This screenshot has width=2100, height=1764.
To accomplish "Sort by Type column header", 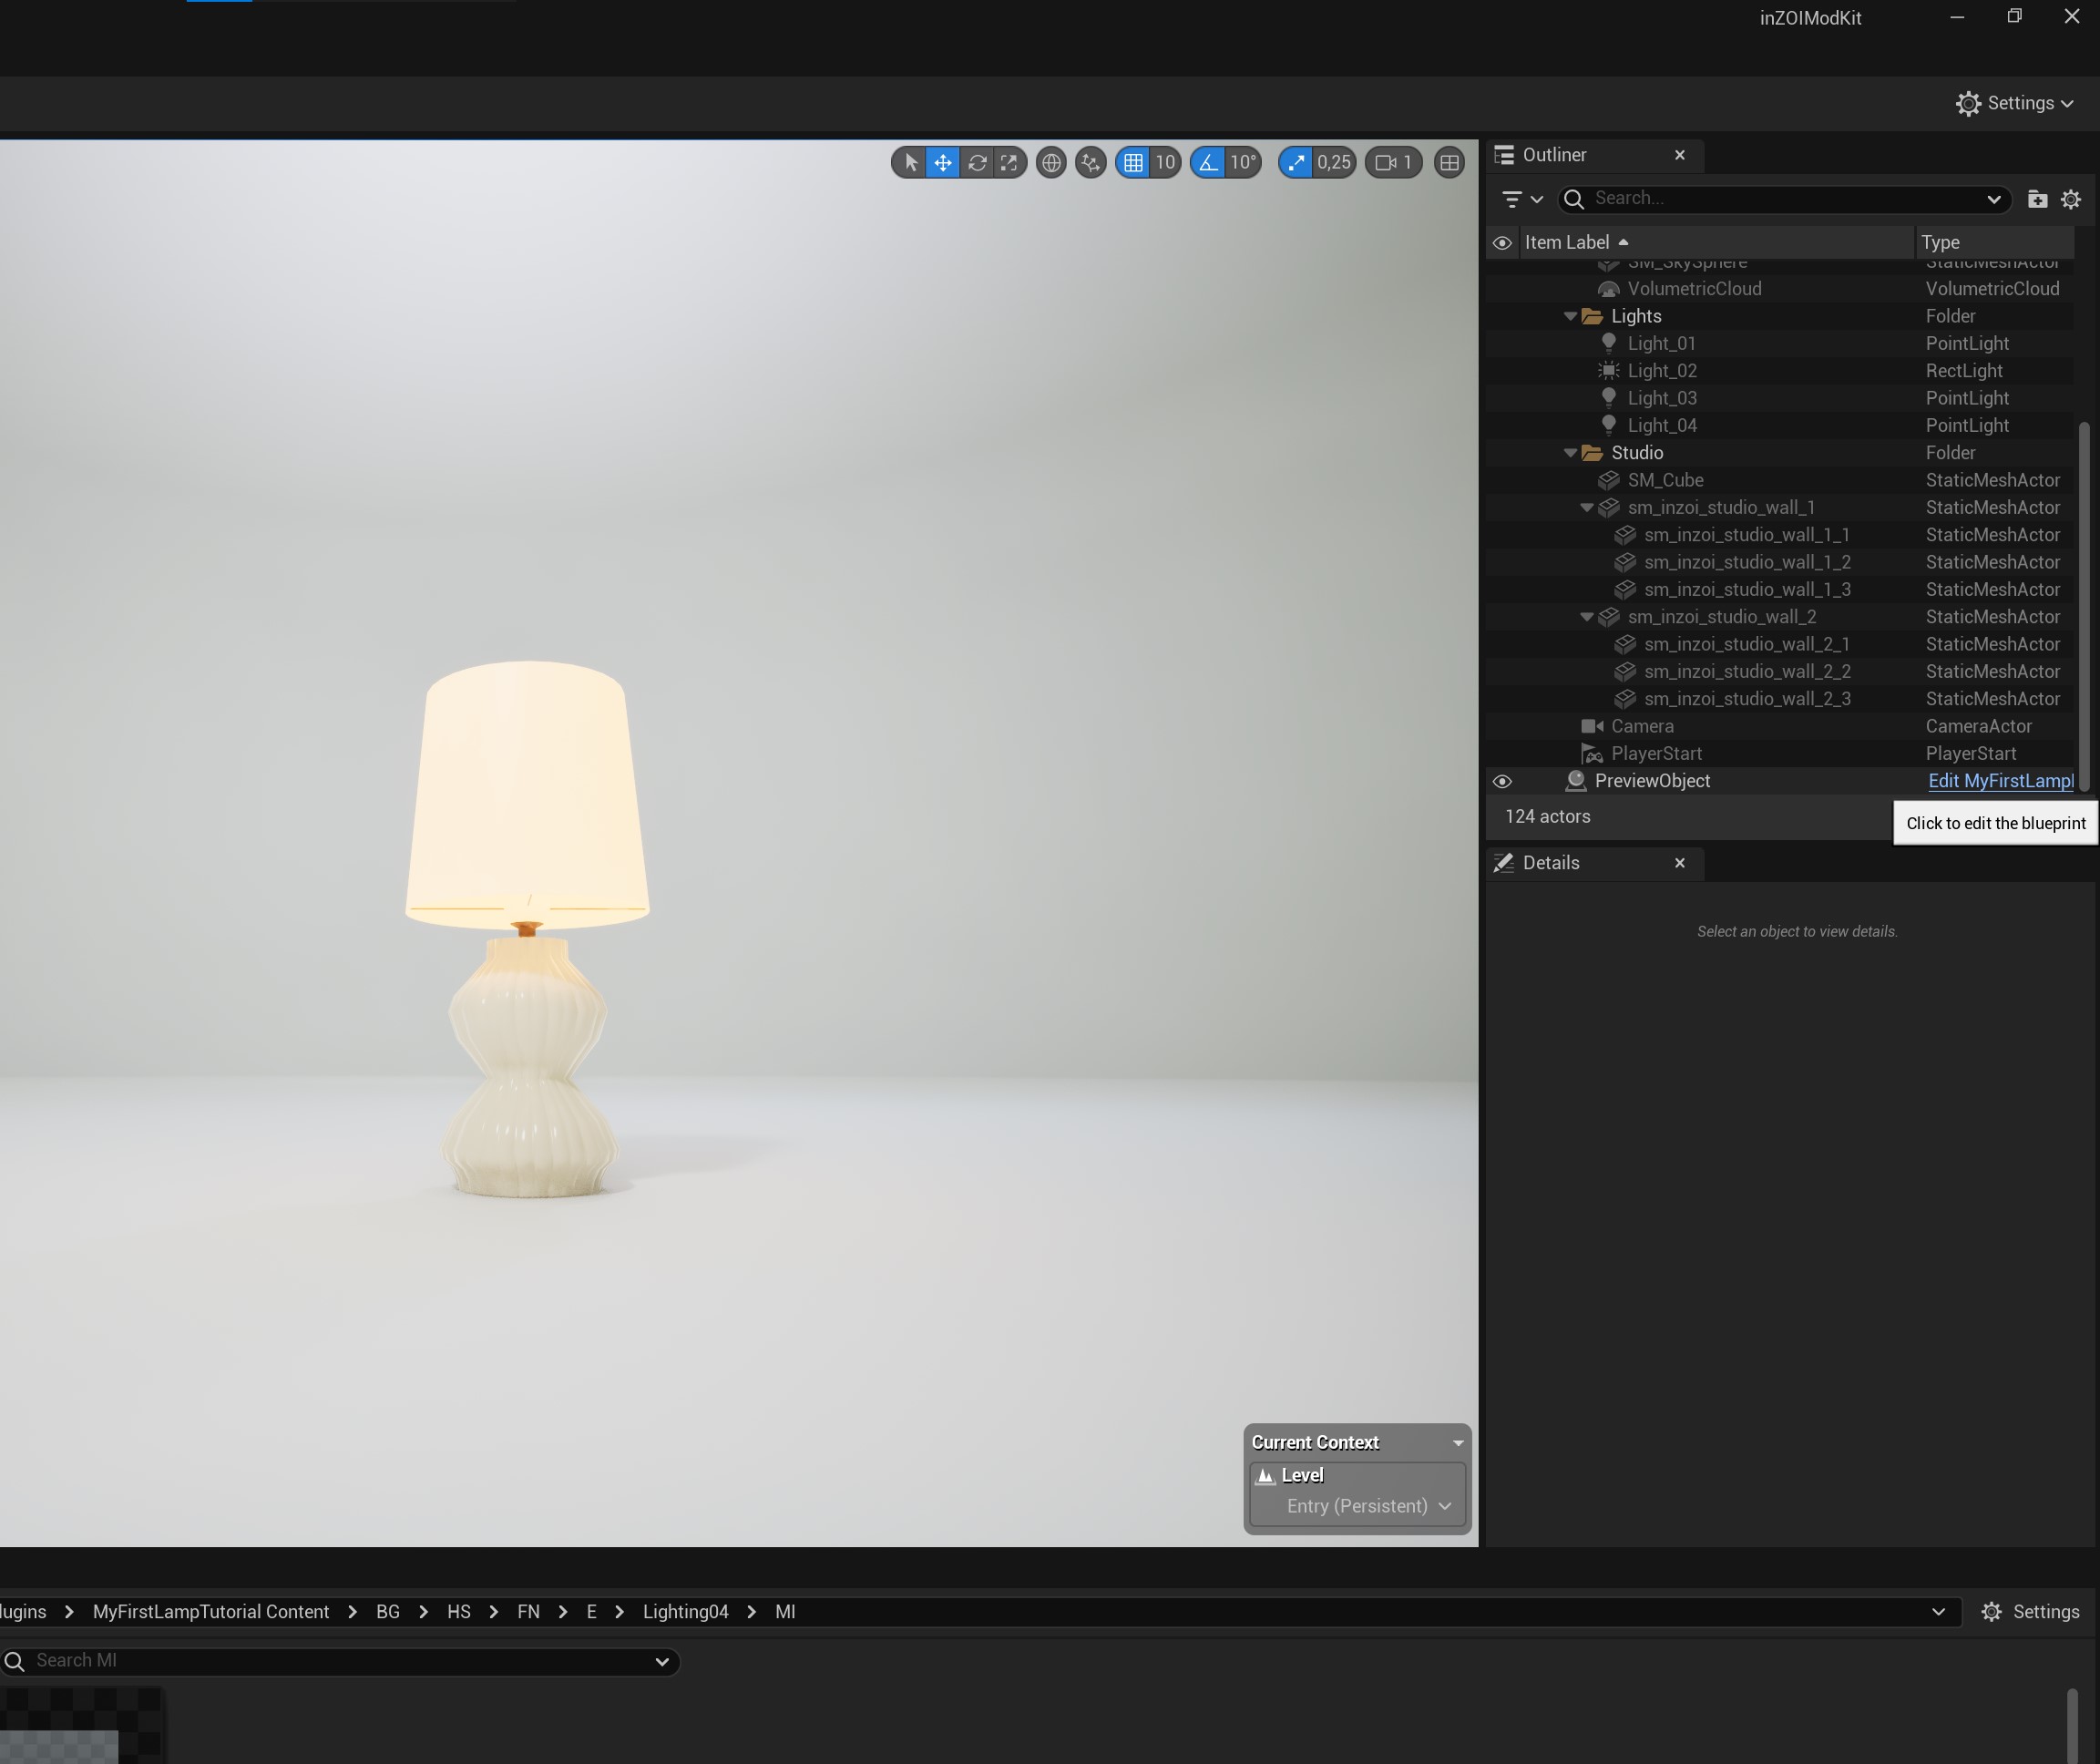I will 1994,242.
